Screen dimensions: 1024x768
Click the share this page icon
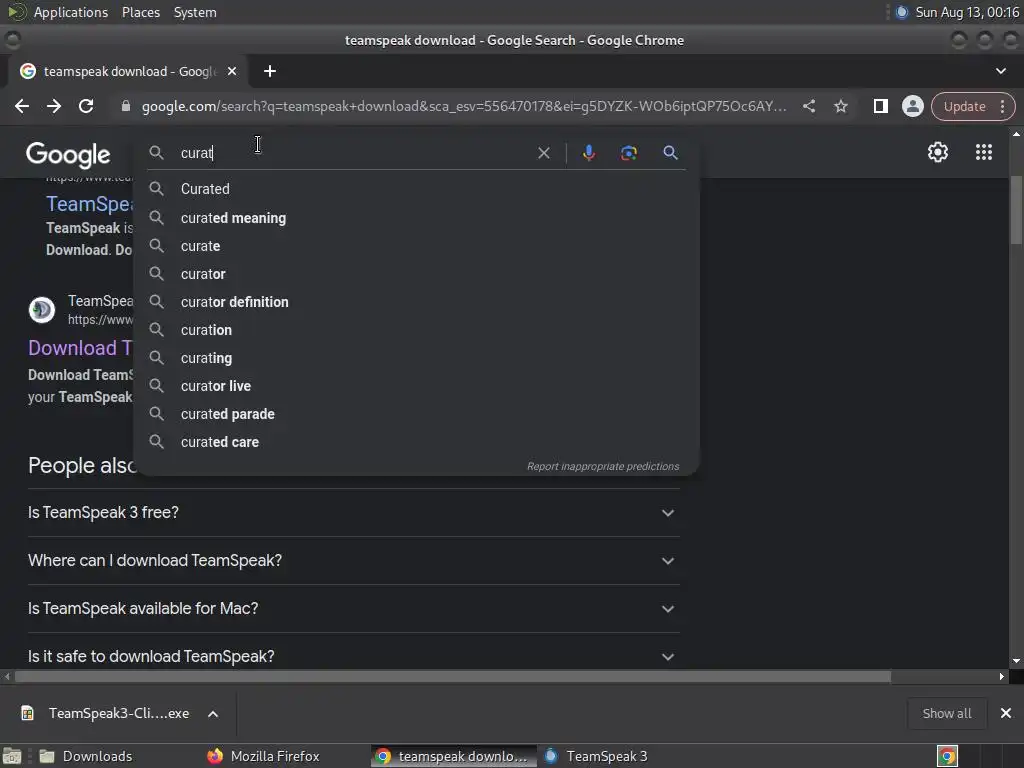(809, 106)
